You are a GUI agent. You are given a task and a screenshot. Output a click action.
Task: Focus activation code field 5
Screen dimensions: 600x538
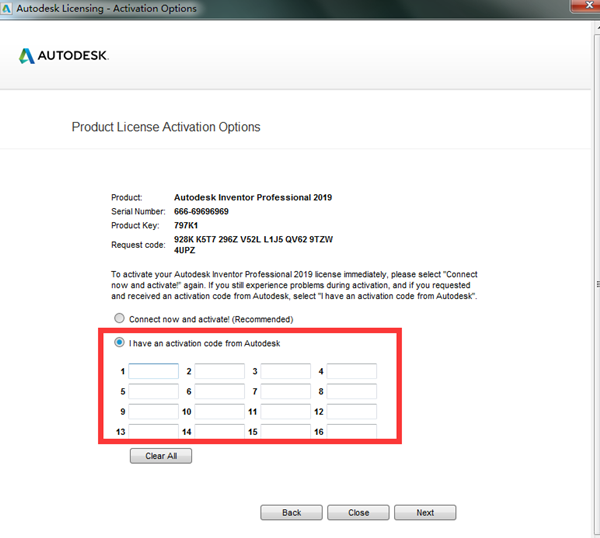coord(154,391)
